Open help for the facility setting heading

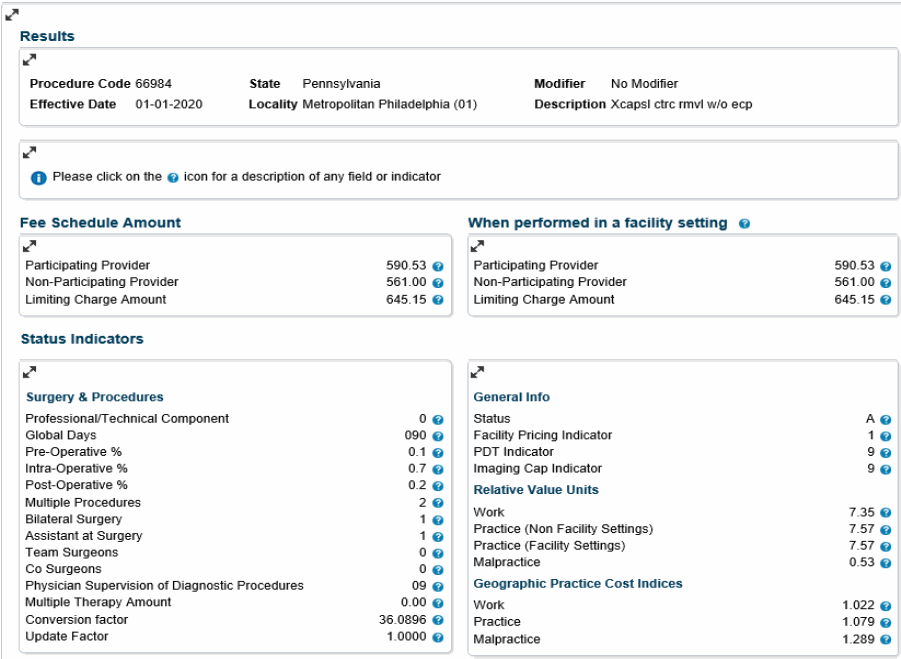[x=744, y=224]
